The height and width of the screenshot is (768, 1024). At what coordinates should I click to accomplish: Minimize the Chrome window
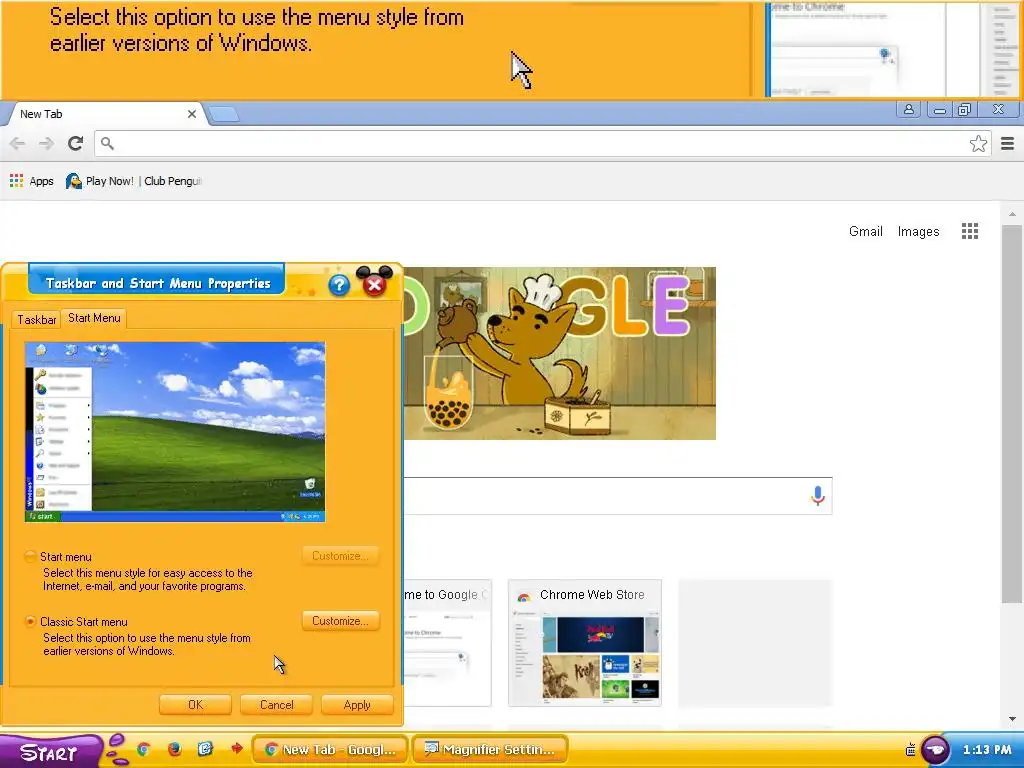940,110
